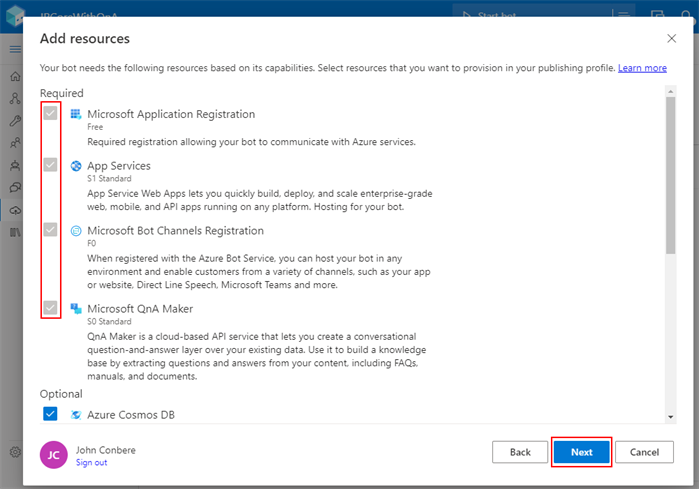The width and height of the screenshot is (699, 489).
Task: Toggle the Microsoft QnA Maker checkbox
Action: point(50,308)
